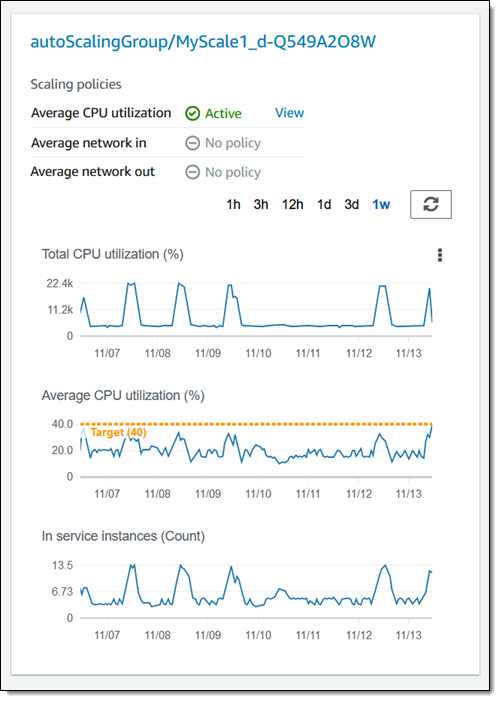Click the In service instances (Count) title
The width and height of the screenshot is (500, 701).
[x=123, y=536]
